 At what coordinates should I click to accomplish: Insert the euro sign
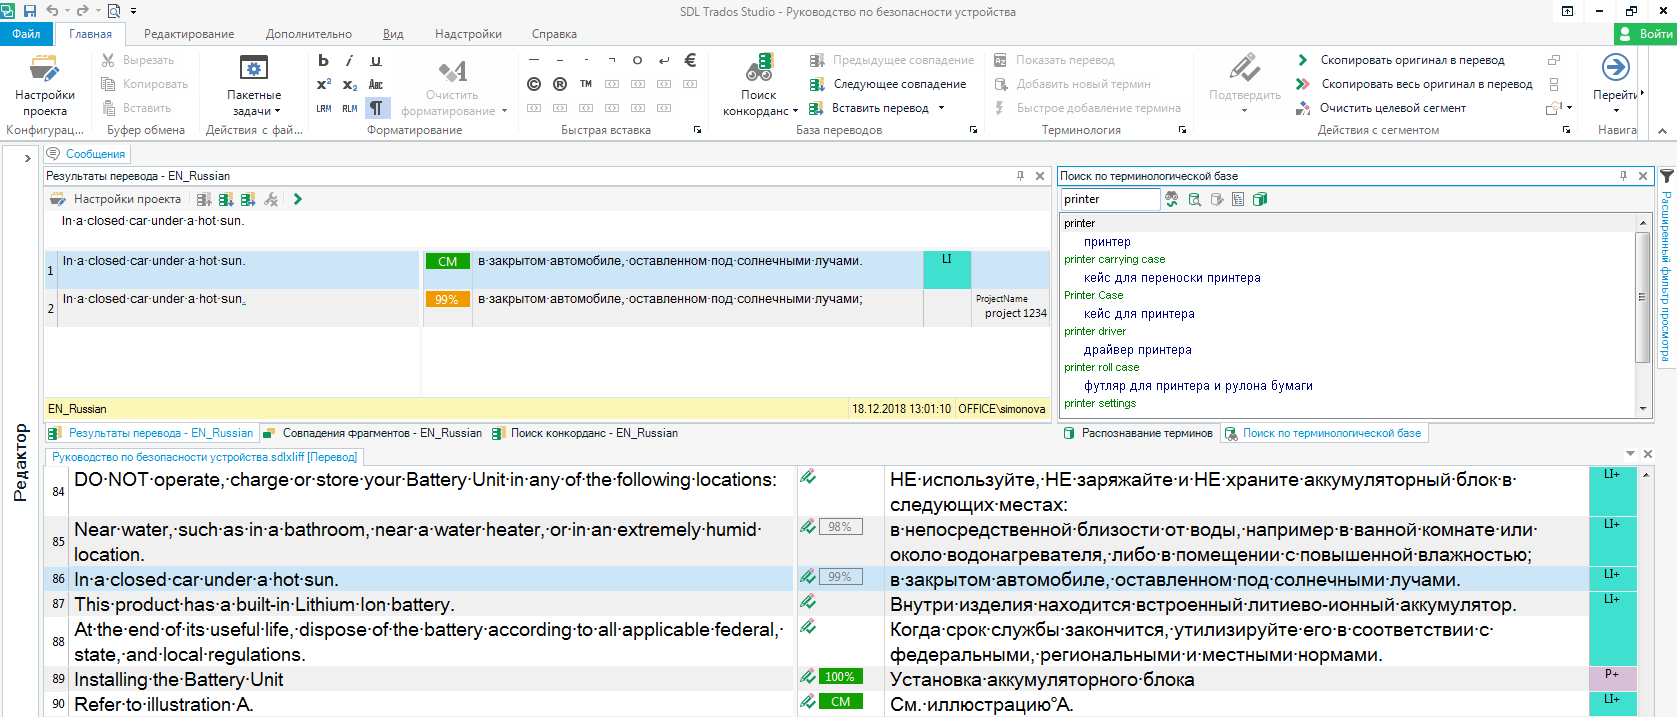tap(690, 61)
